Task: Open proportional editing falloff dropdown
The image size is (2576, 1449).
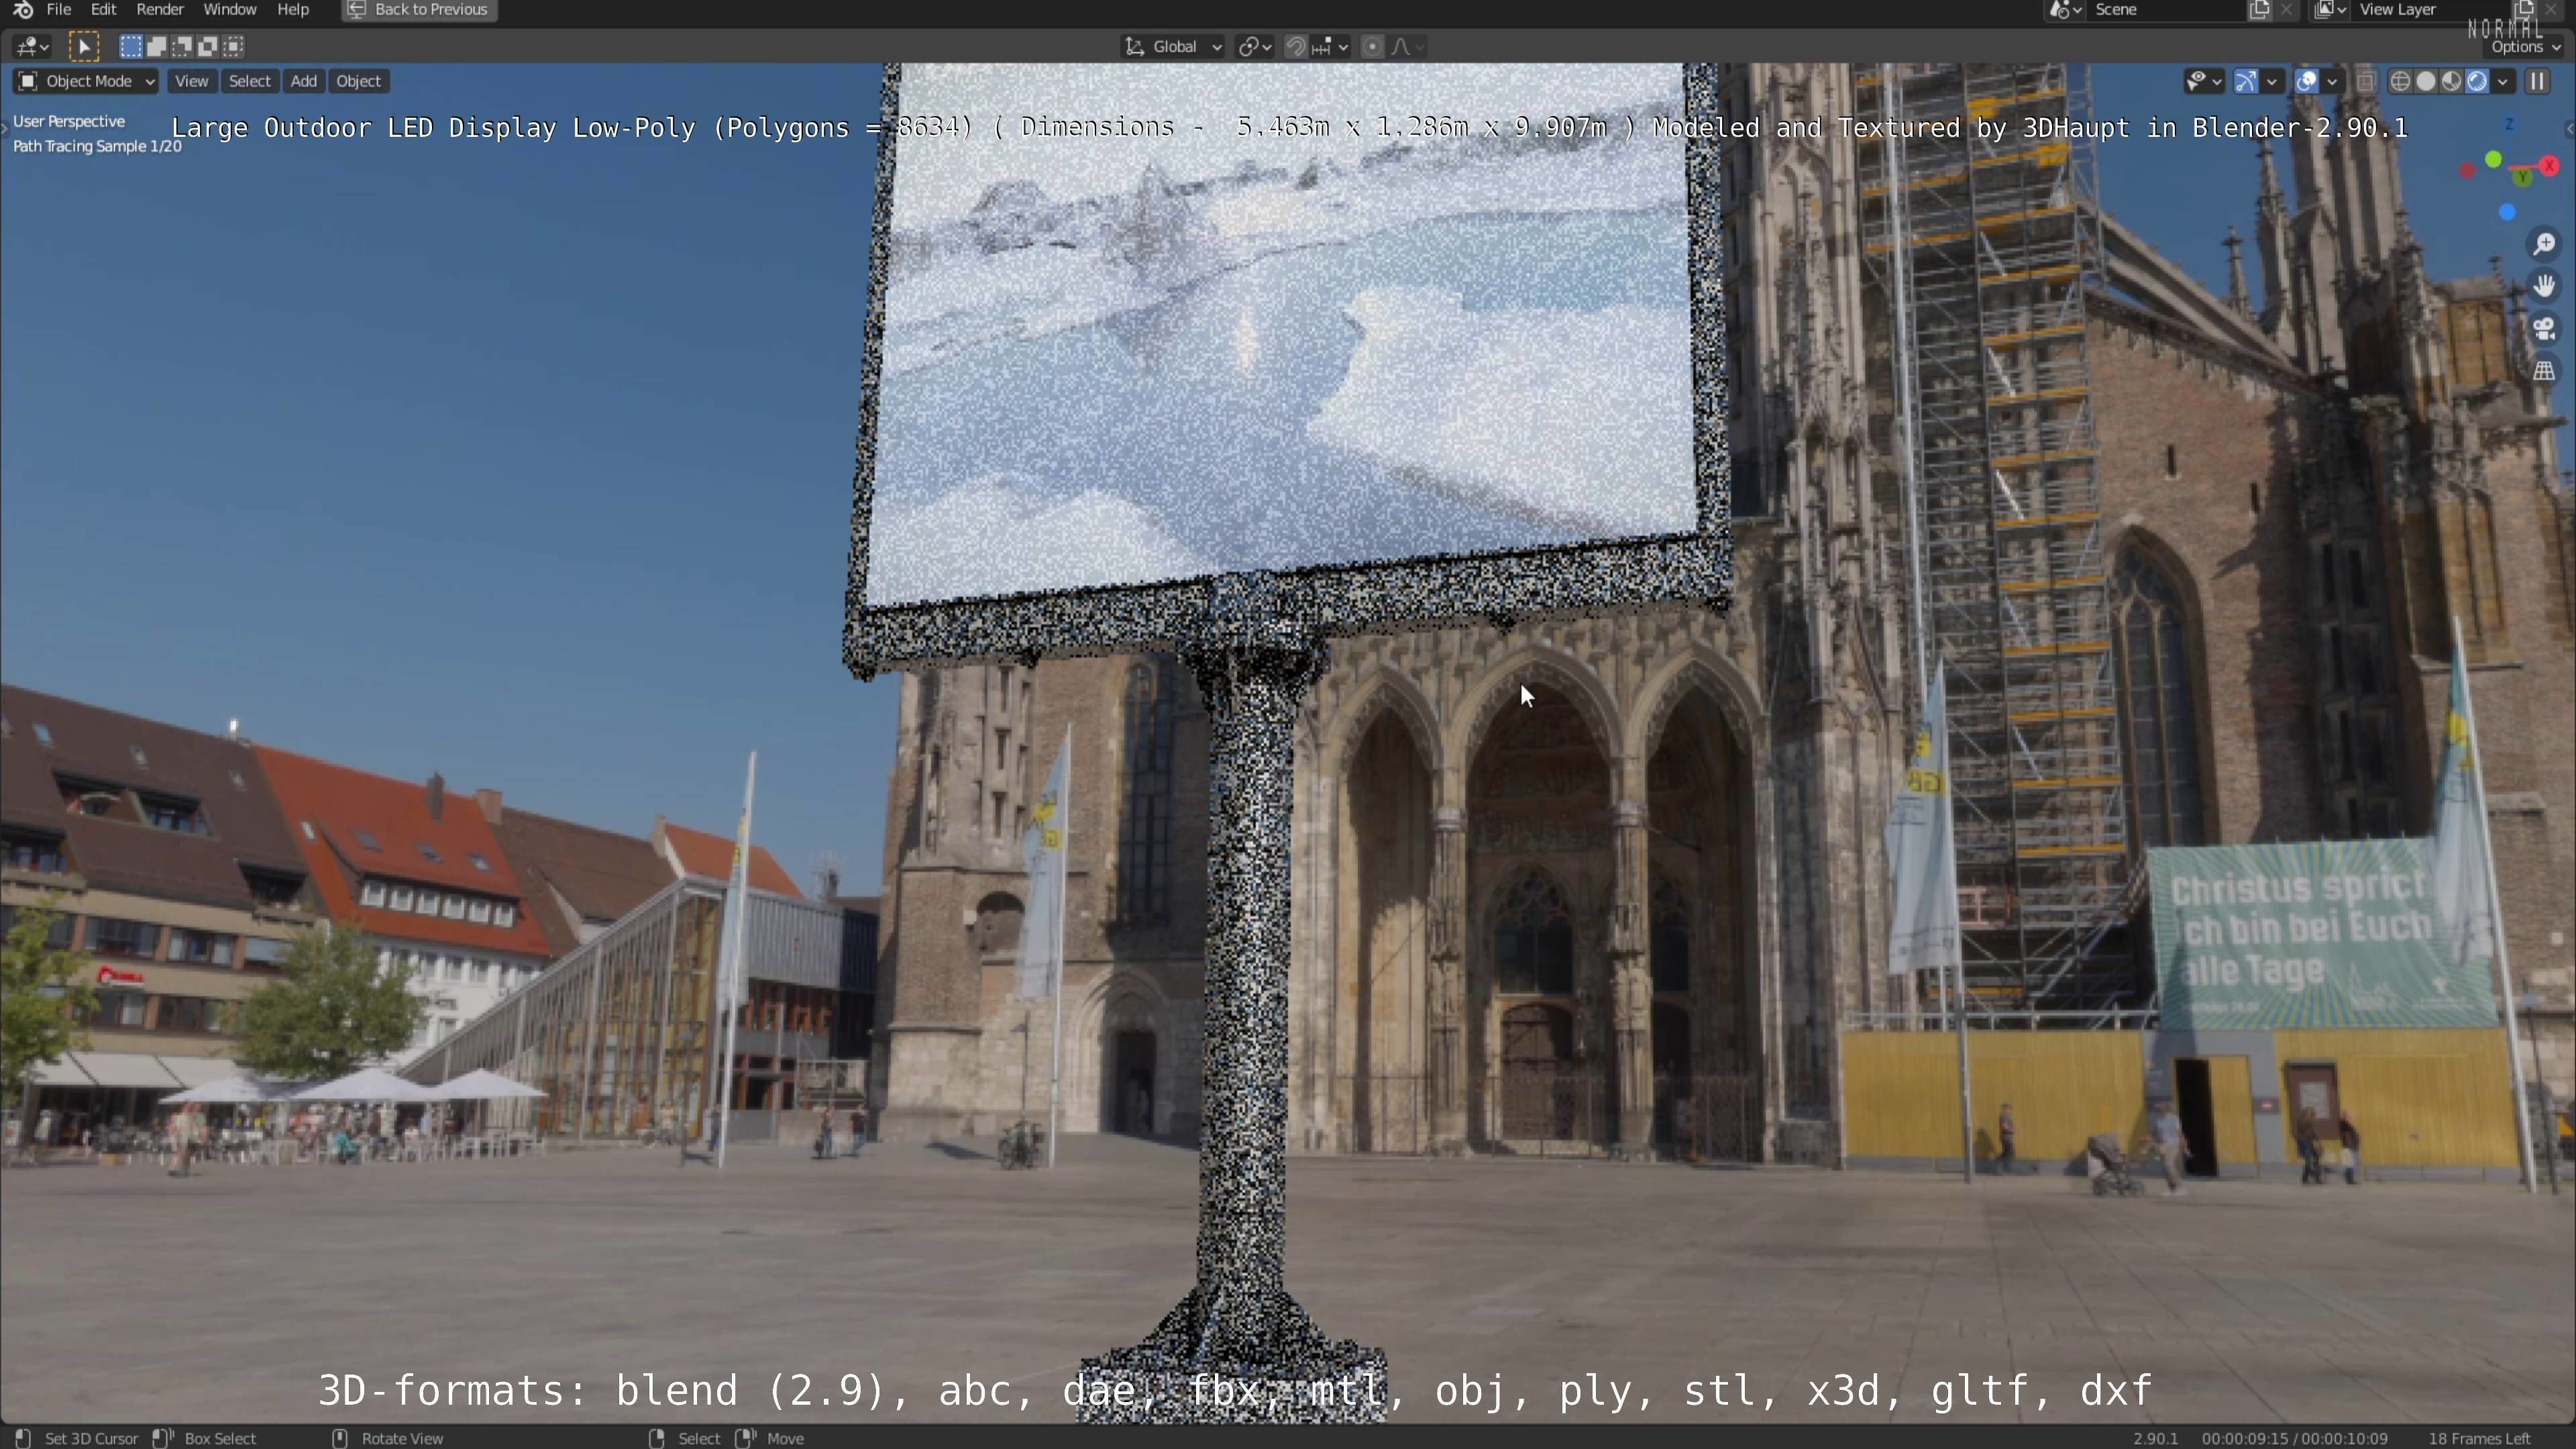Action: [x=1407, y=46]
